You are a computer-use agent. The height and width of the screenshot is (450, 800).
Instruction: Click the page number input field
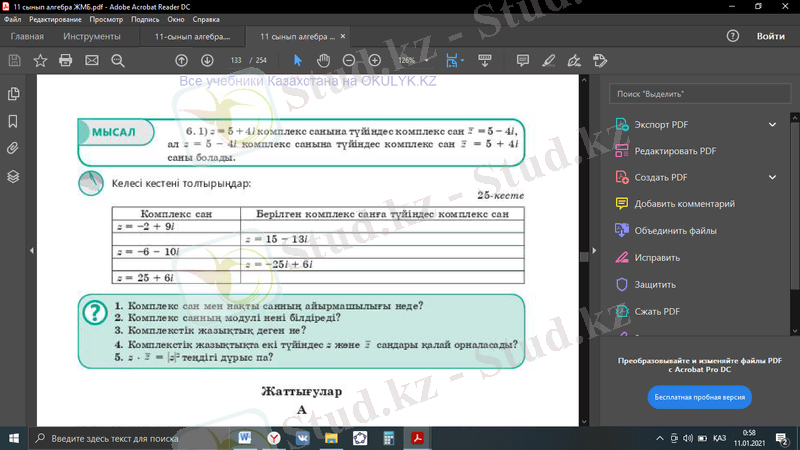click(237, 60)
